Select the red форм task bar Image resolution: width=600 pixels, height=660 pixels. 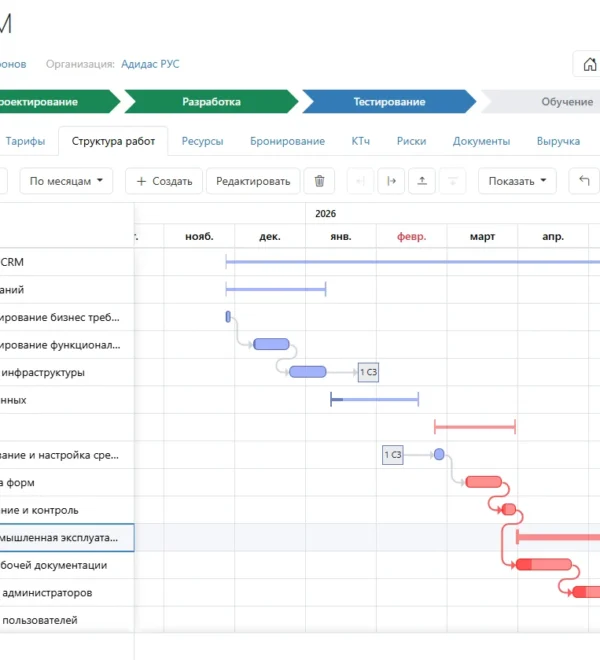coord(484,482)
